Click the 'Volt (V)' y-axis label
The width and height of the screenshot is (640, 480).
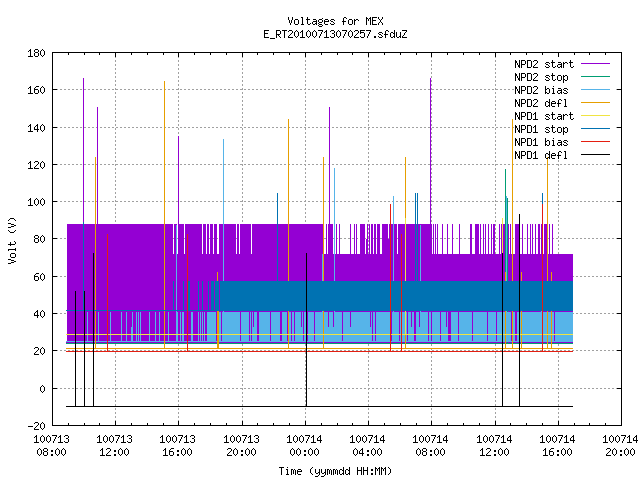tap(13, 240)
